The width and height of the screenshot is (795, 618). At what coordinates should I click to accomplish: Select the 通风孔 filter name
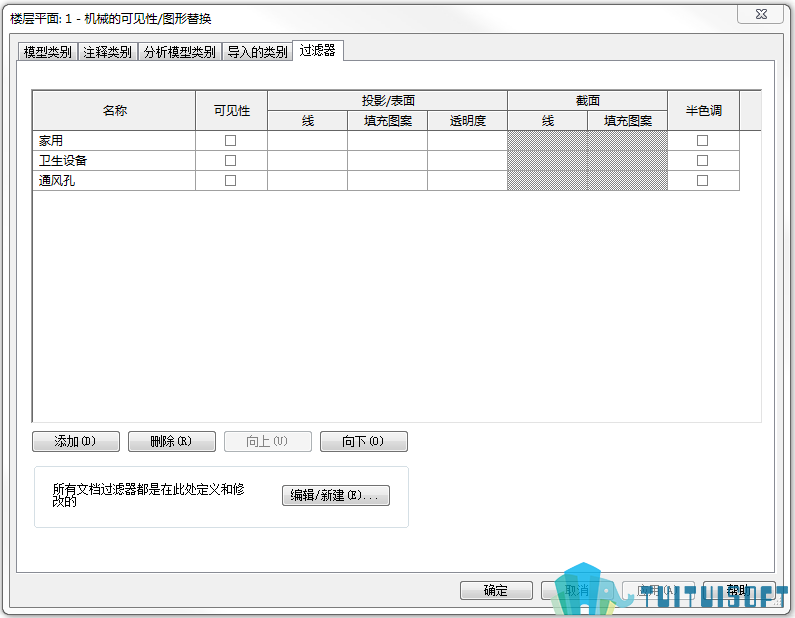[x=114, y=180]
